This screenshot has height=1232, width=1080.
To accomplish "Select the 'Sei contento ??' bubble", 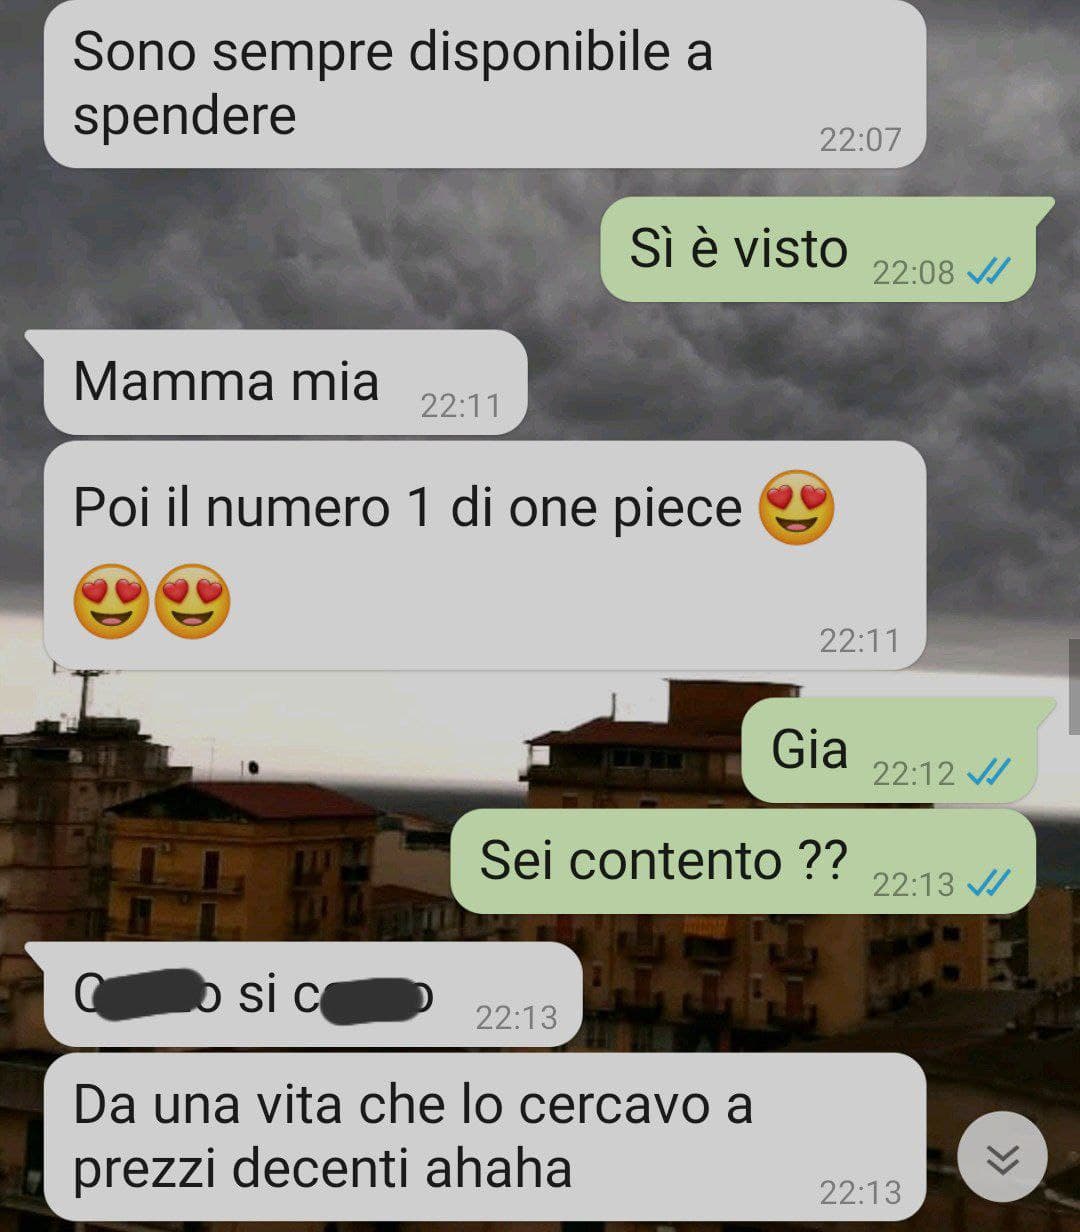I will (x=743, y=862).
